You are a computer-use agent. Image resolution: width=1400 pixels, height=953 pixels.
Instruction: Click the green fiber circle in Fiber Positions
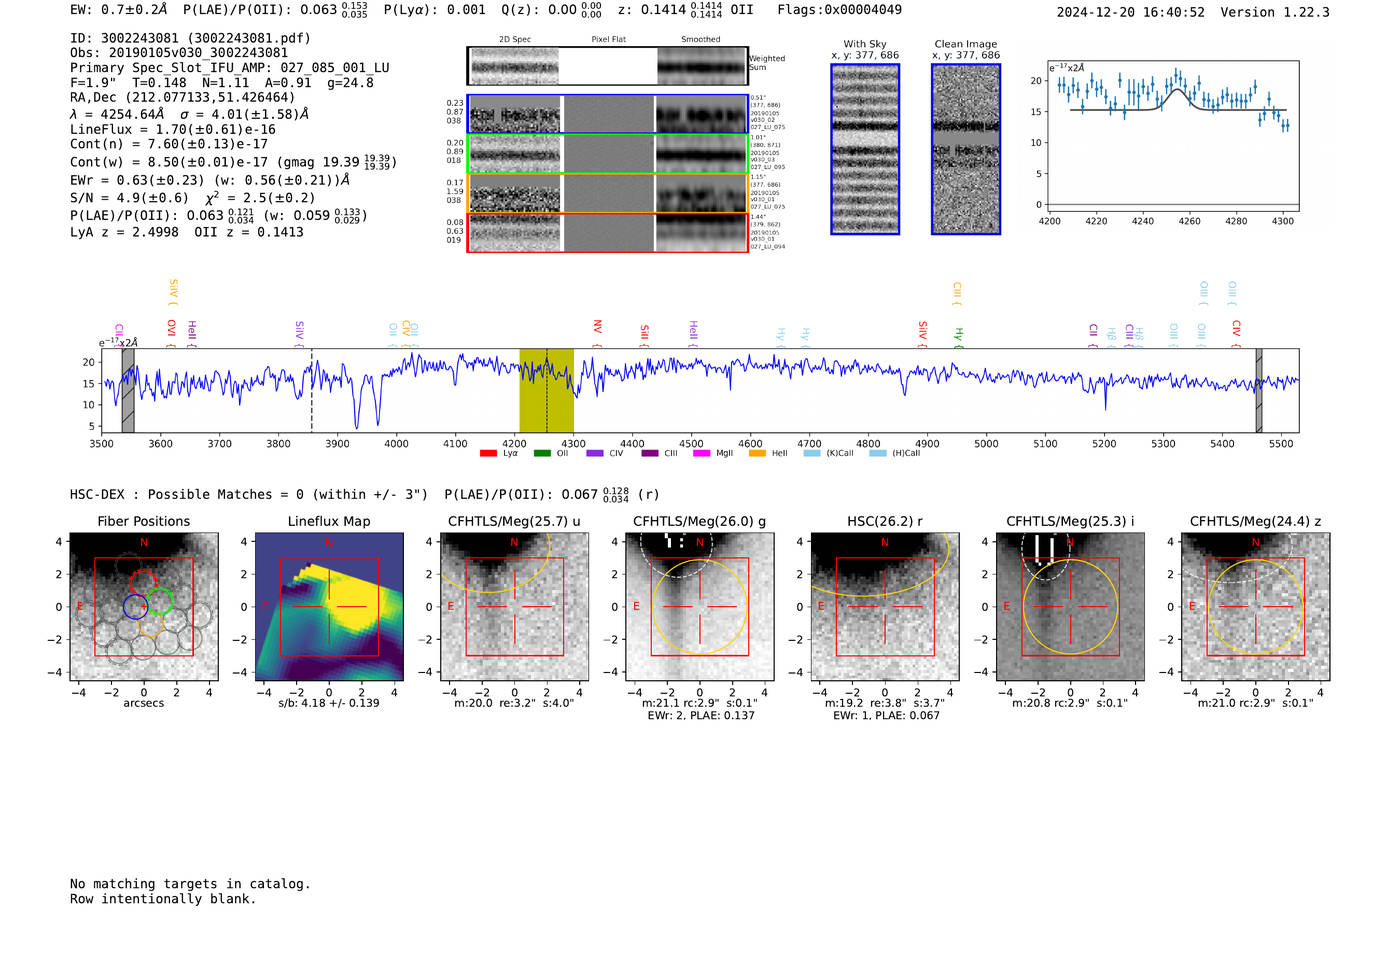pos(159,601)
